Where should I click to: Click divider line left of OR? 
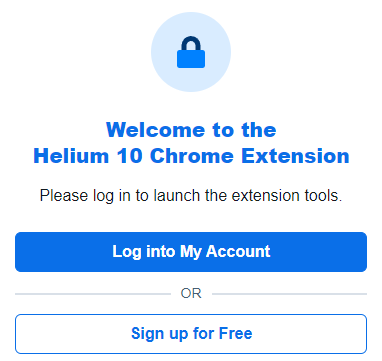[x=93, y=294]
